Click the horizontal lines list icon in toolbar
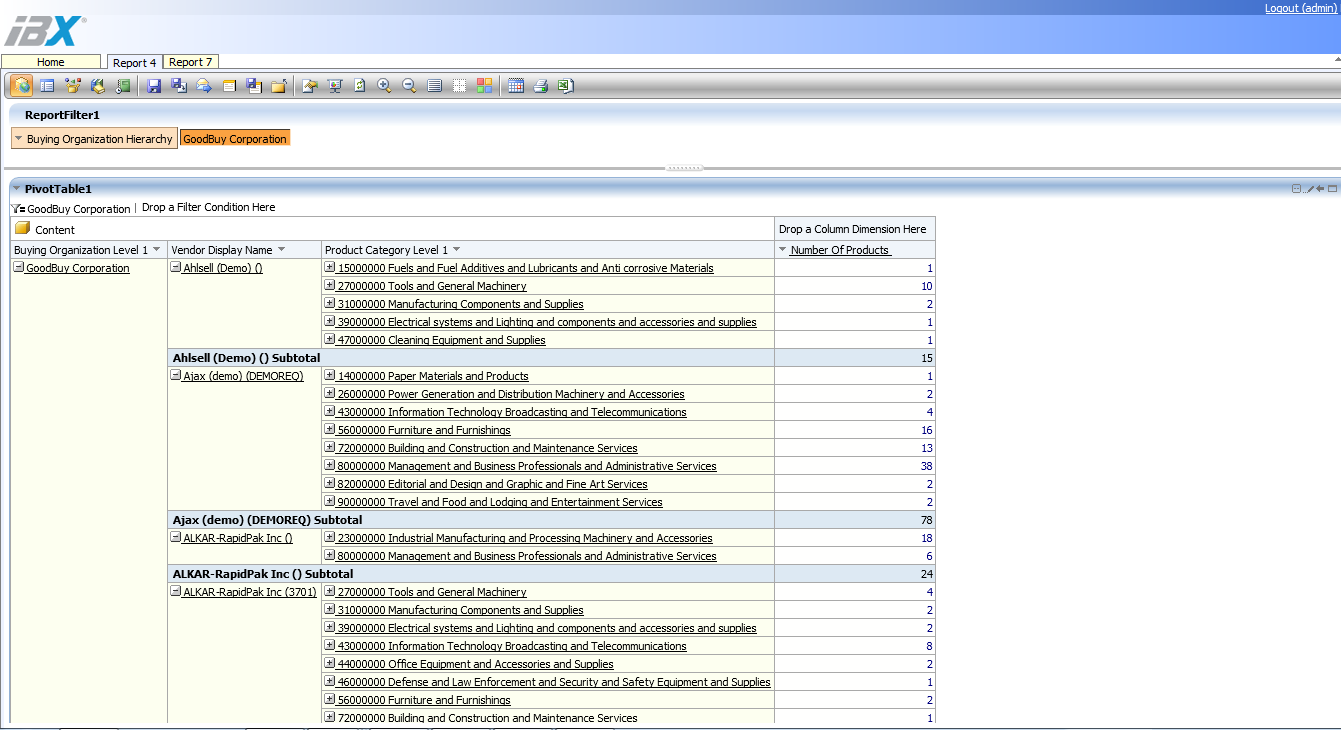Viewport: 1341px width, 730px height. (x=434, y=86)
